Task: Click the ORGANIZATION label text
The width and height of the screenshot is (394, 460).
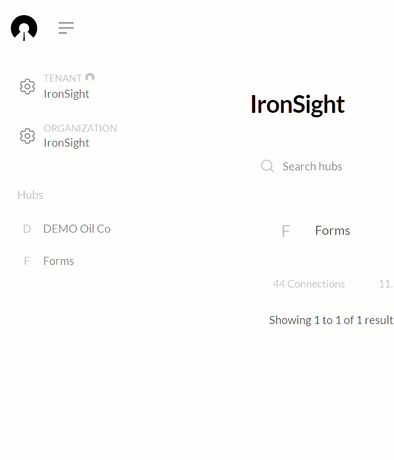Action: coord(80,128)
